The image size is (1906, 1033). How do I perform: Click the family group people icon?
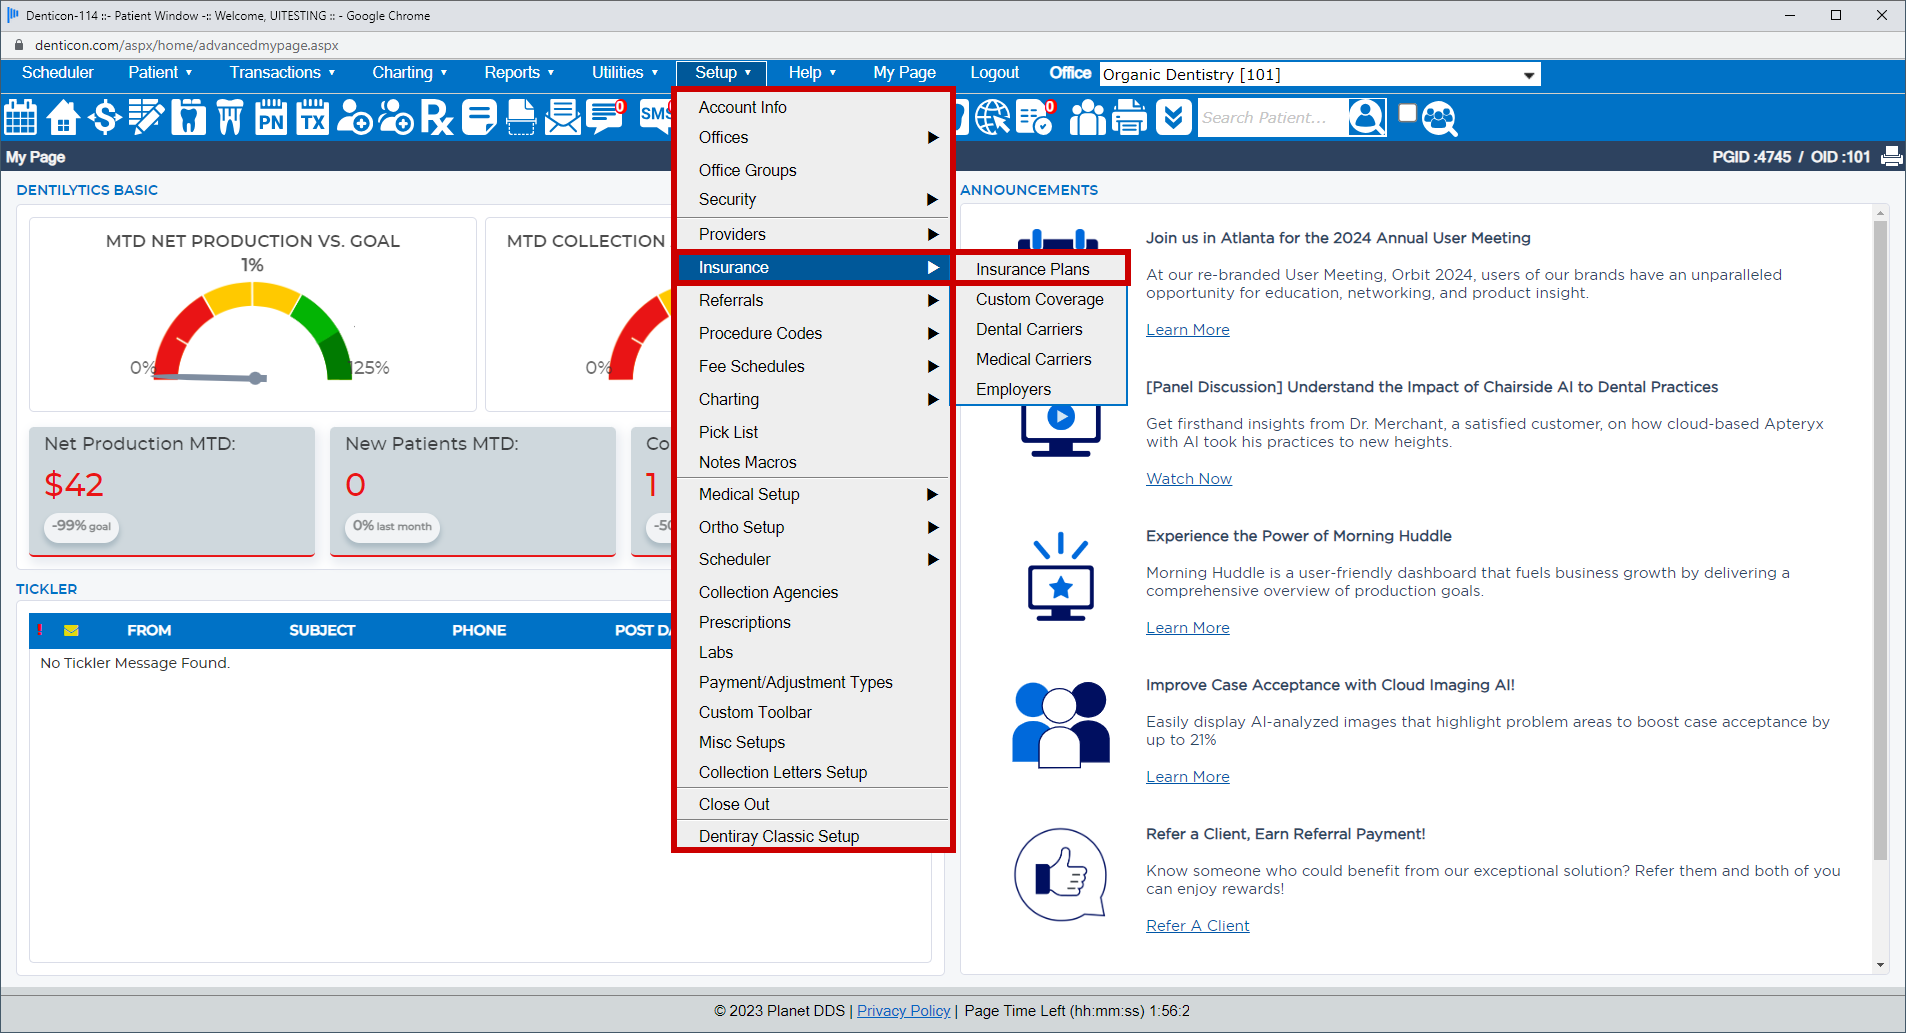click(1088, 117)
